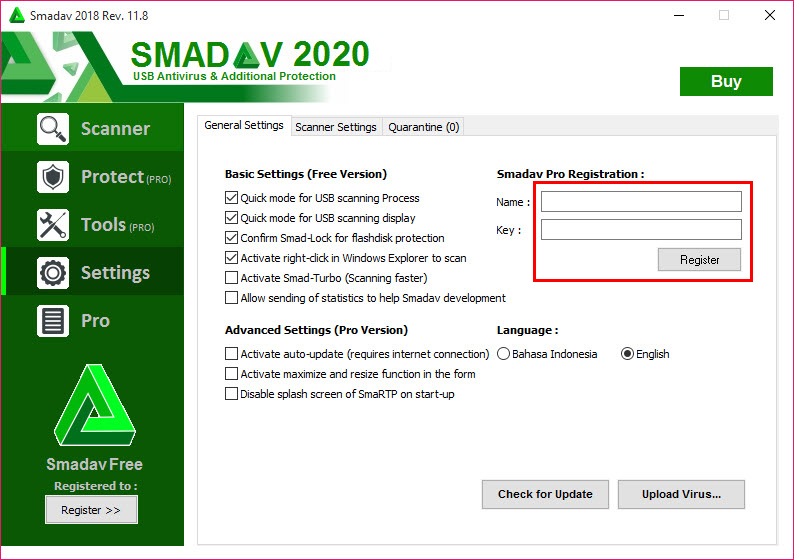The width and height of the screenshot is (794, 560).
Task: Open the Scanner section label
Action: tap(115, 129)
